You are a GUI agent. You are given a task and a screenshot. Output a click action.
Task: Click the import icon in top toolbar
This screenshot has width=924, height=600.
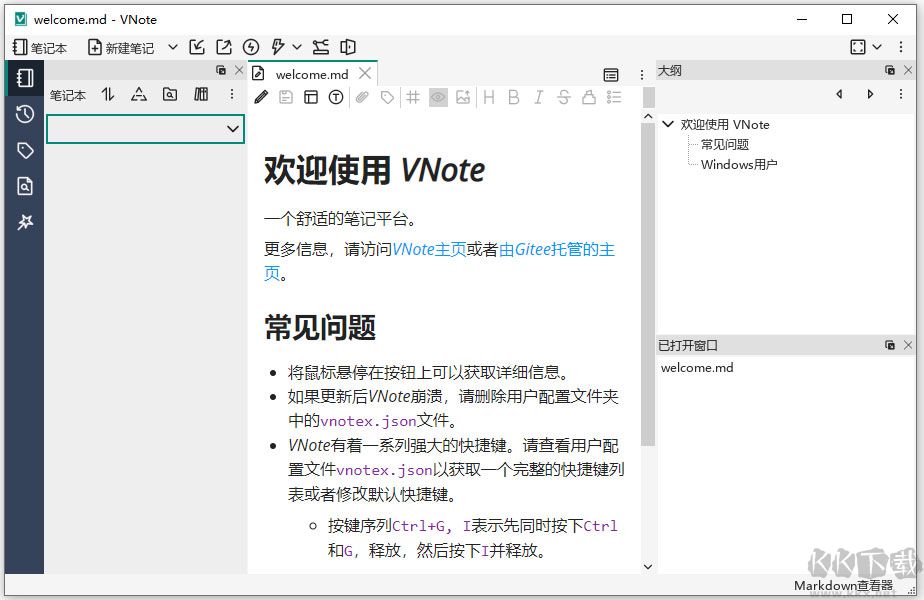pyautogui.click(x=197, y=47)
